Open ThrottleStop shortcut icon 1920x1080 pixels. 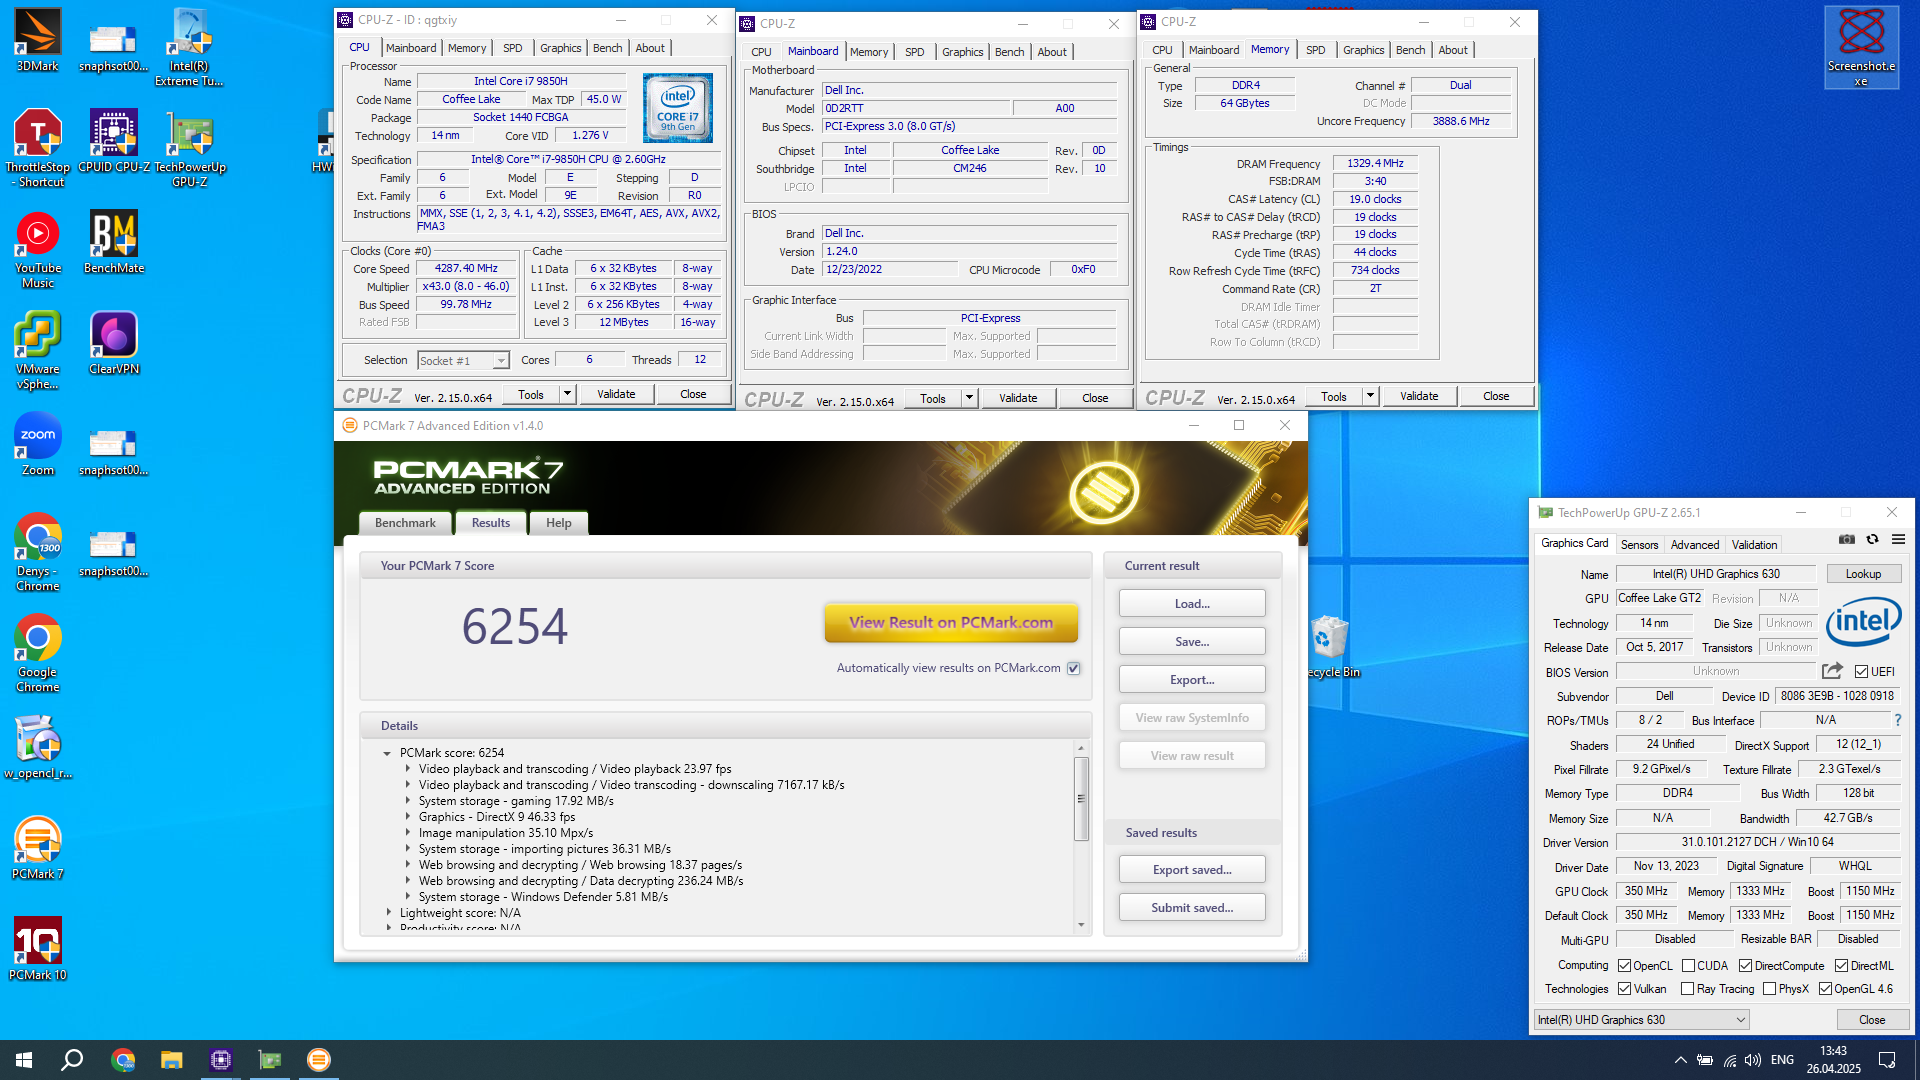[x=37, y=148]
